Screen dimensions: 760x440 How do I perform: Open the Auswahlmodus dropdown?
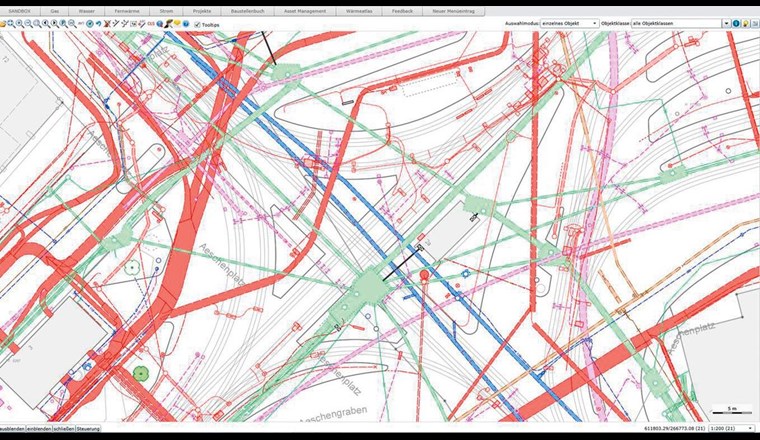[566, 22]
